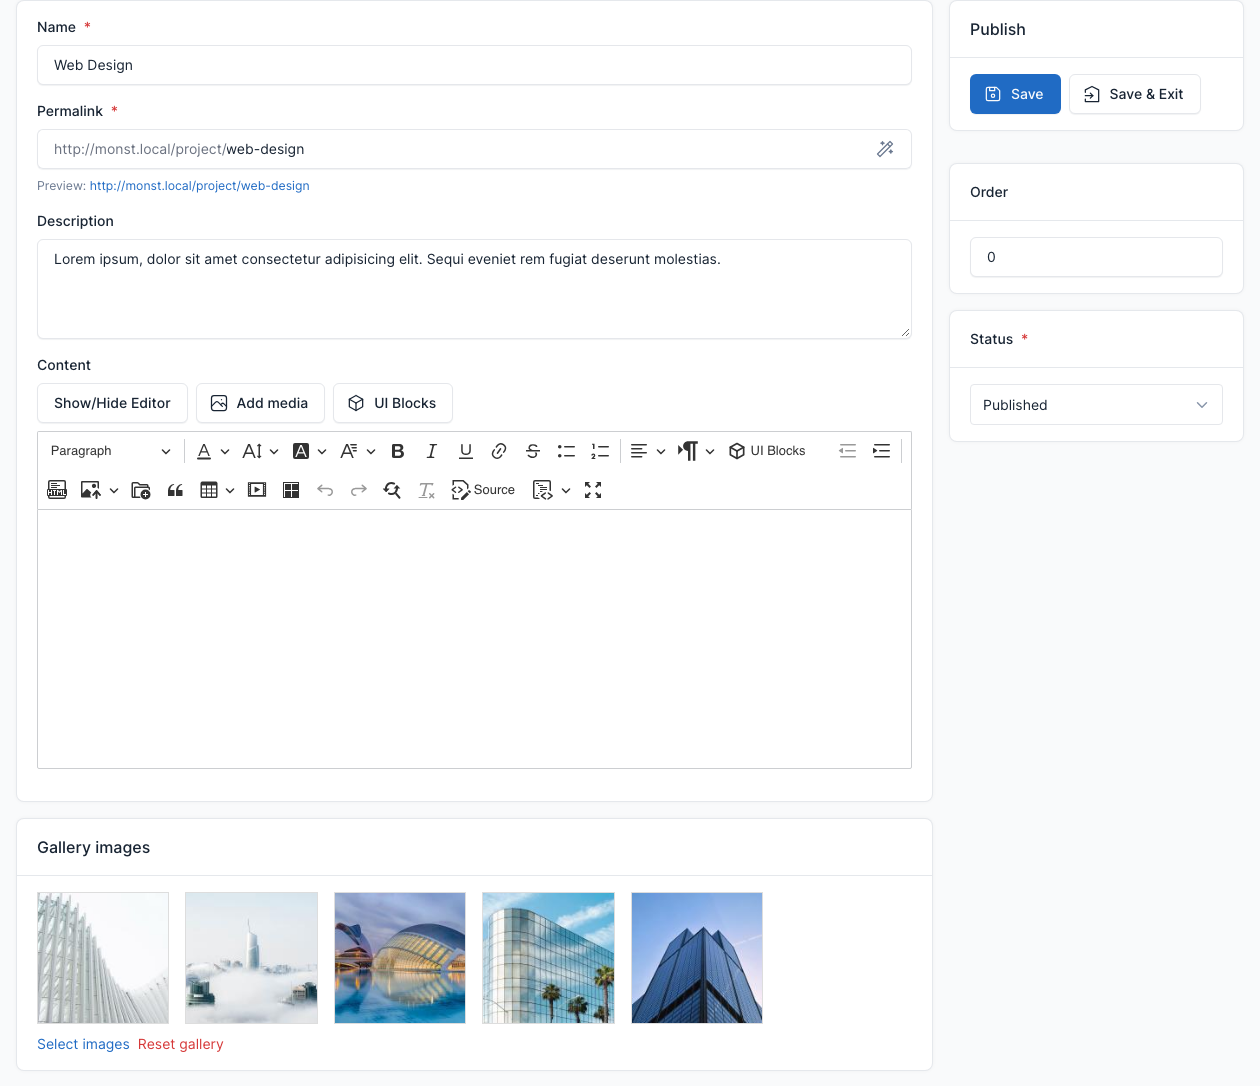Focus the Name field containing Web Design
The width and height of the screenshot is (1260, 1086).
coord(474,65)
